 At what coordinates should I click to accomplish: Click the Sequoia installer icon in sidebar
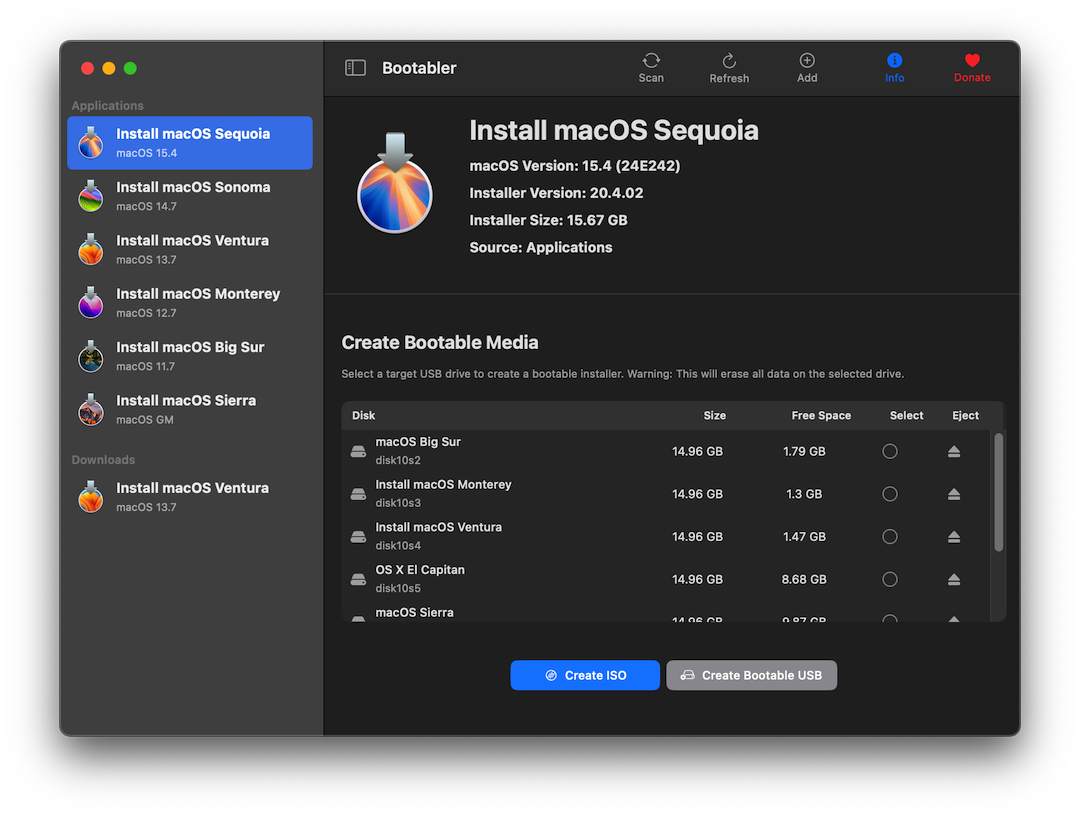point(91,143)
